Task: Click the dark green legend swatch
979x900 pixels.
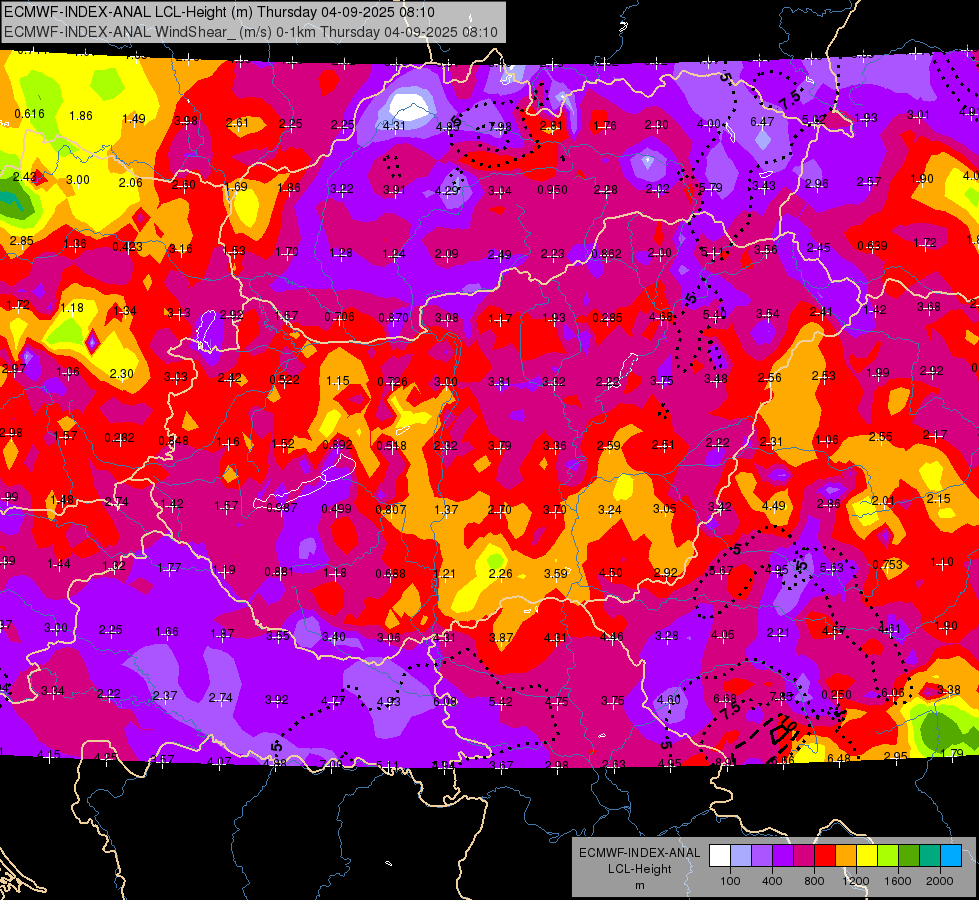Action: [909, 855]
